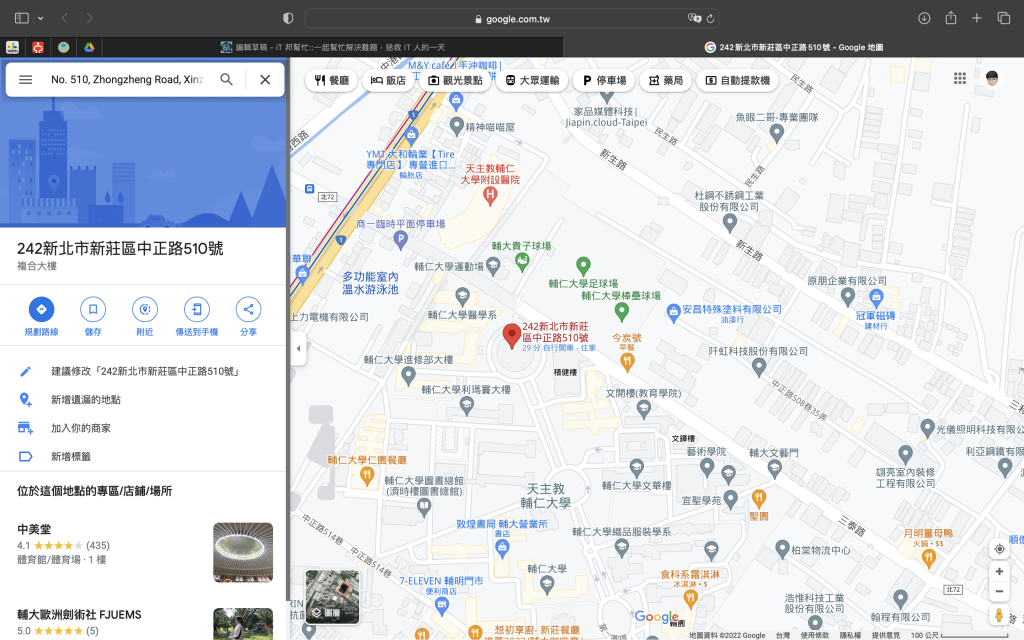Reload the page
Image resolution: width=1024 pixels, height=640 pixels.
711,19
